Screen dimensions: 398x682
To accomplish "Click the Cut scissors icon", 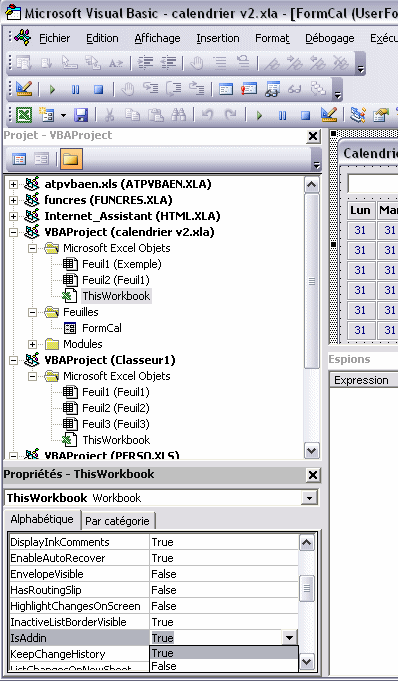I will click(110, 115).
